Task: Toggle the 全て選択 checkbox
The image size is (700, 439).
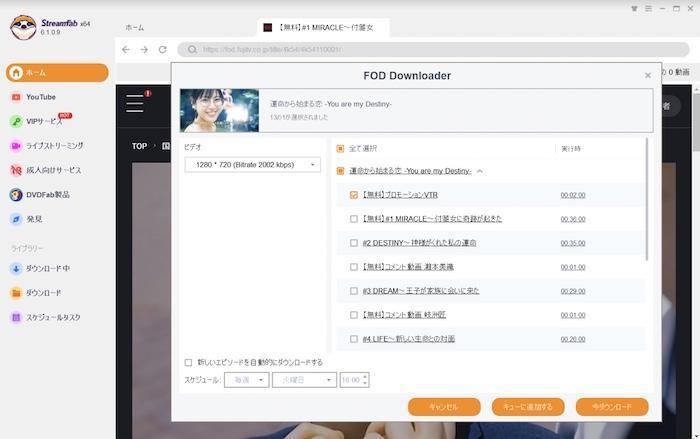Action: click(x=340, y=148)
